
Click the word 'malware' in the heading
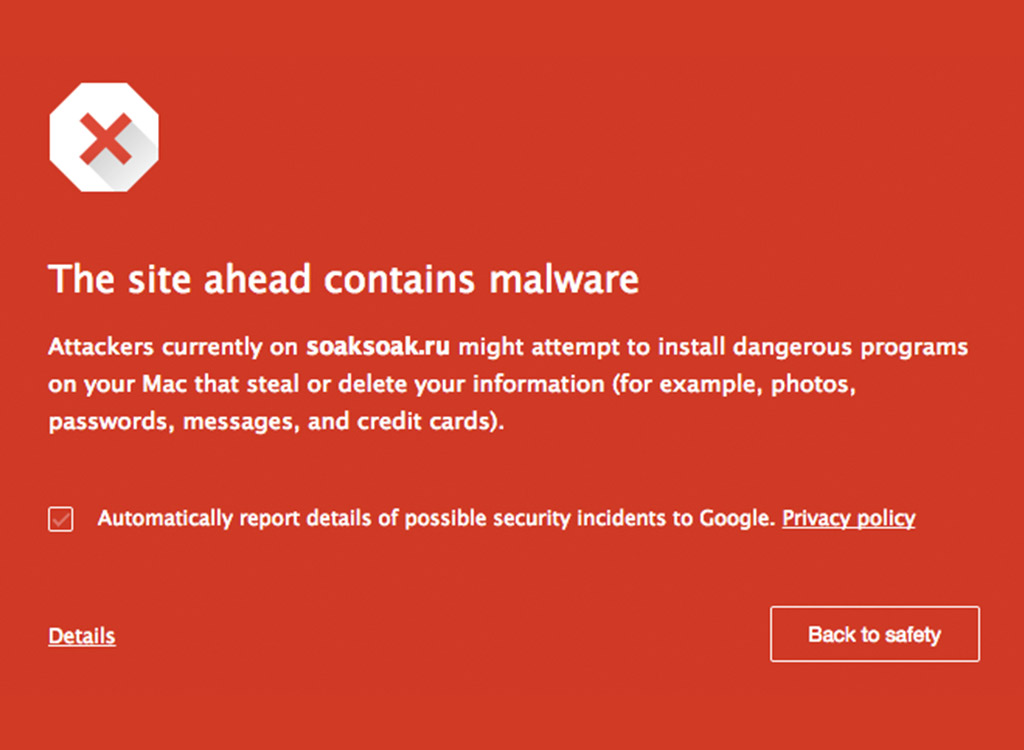coord(564,280)
